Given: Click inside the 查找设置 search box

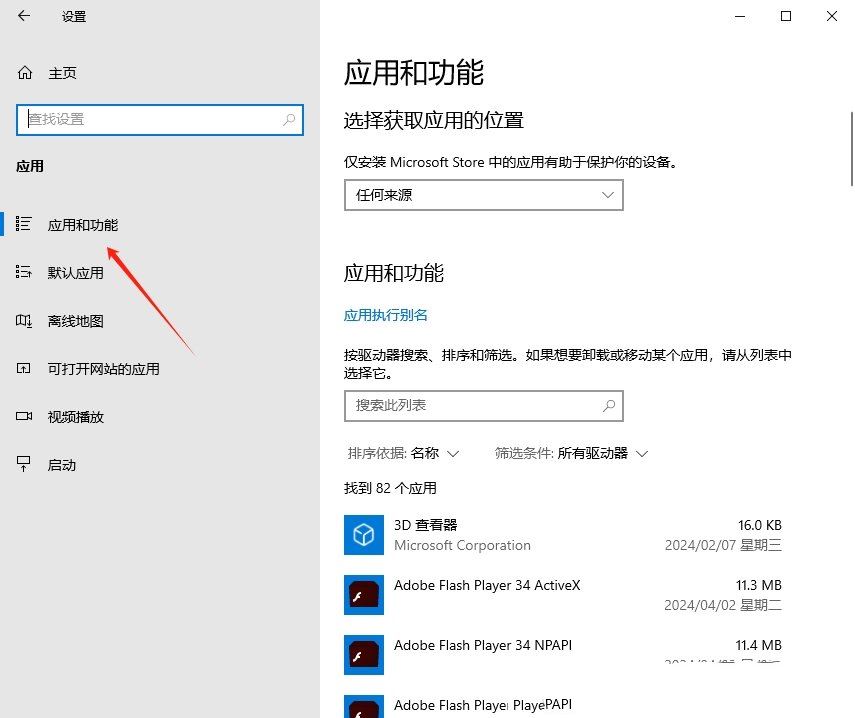Looking at the screenshot, I should click(160, 119).
